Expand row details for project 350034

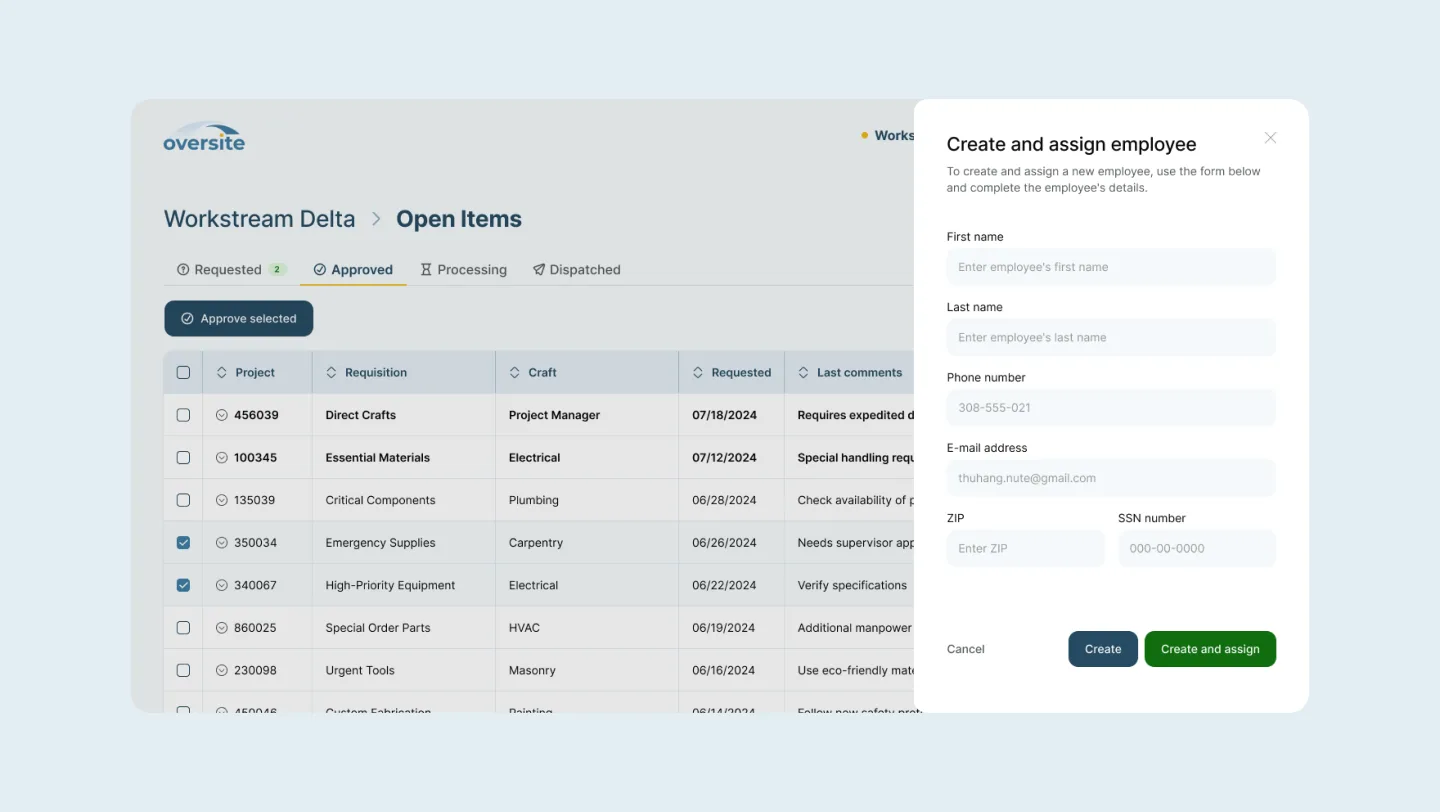click(222, 543)
